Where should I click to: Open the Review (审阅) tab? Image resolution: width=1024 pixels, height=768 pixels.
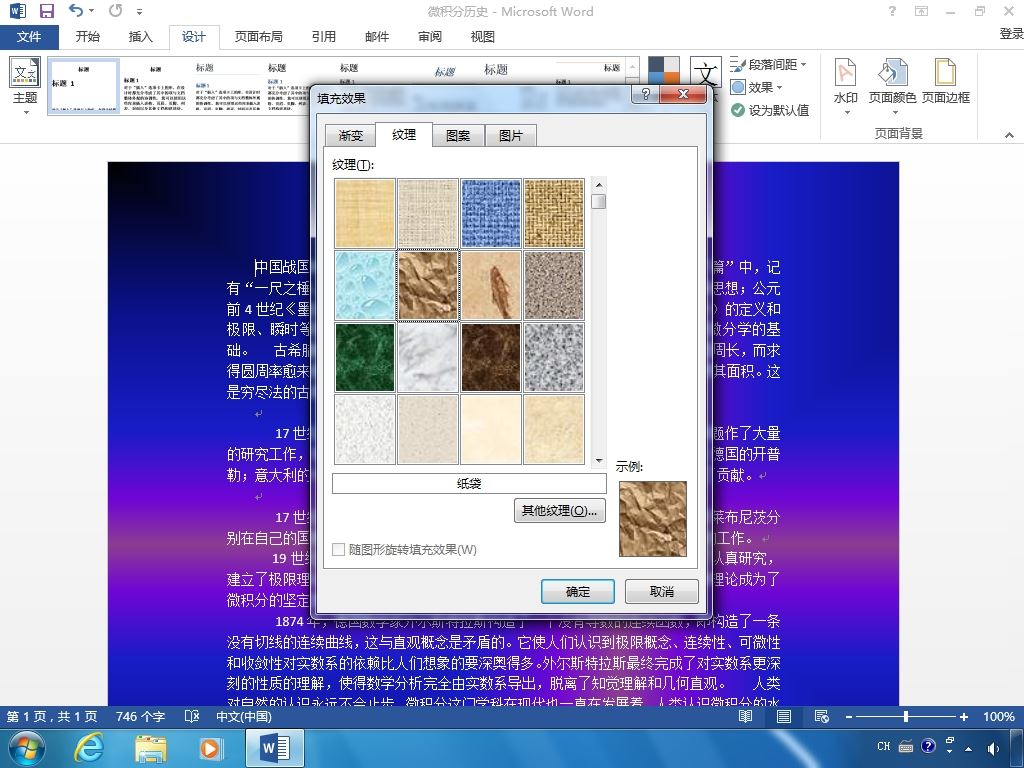point(430,37)
